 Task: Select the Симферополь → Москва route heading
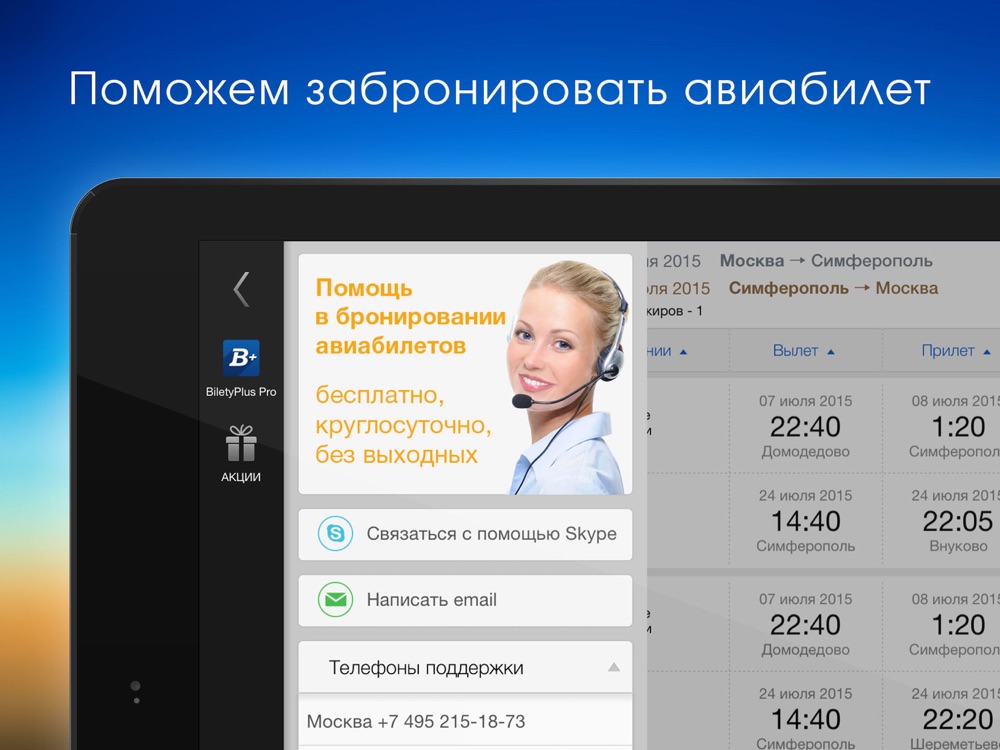click(833, 288)
